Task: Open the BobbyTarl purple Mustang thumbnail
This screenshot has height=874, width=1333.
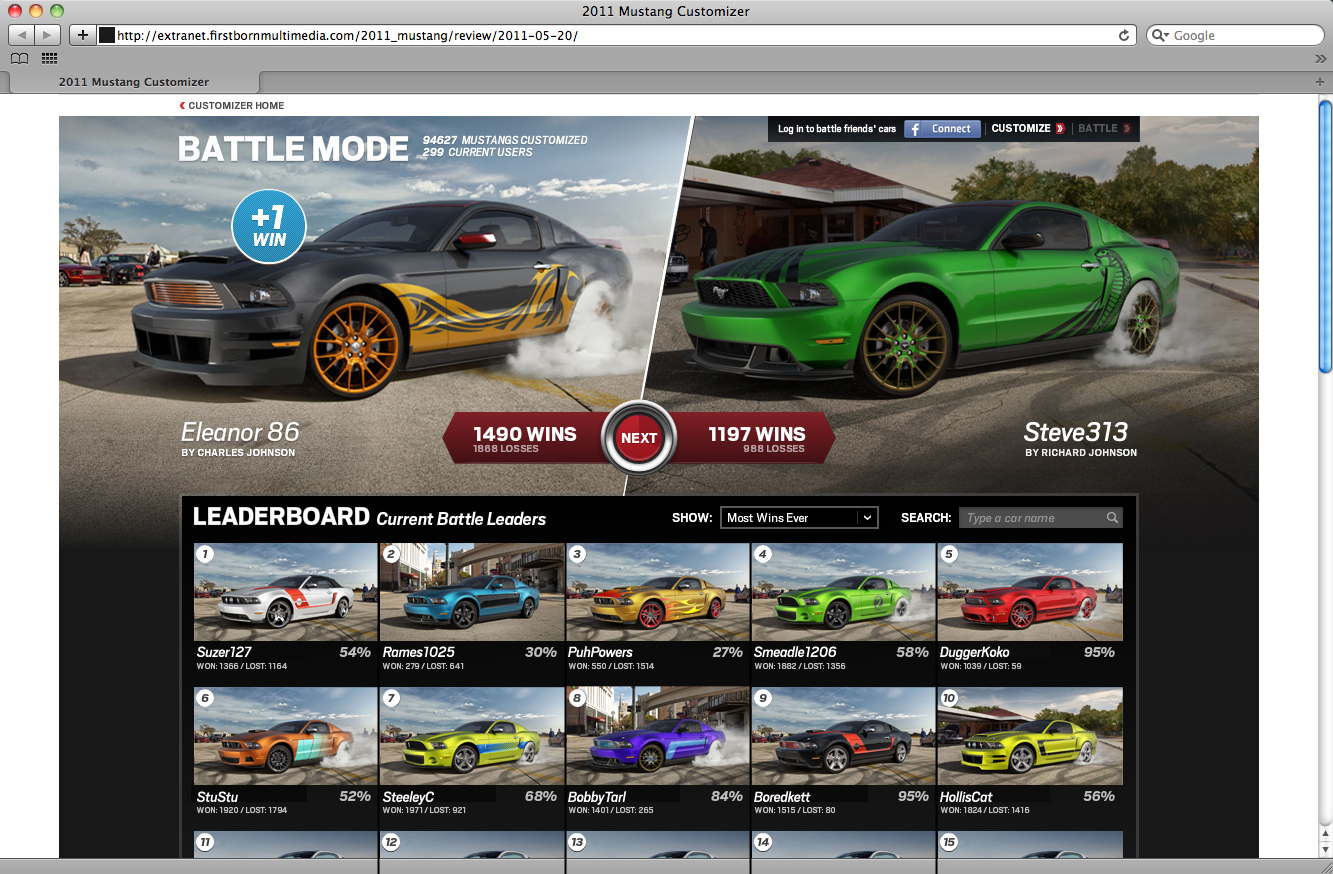Action: pyautogui.click(x=657, y=736)
